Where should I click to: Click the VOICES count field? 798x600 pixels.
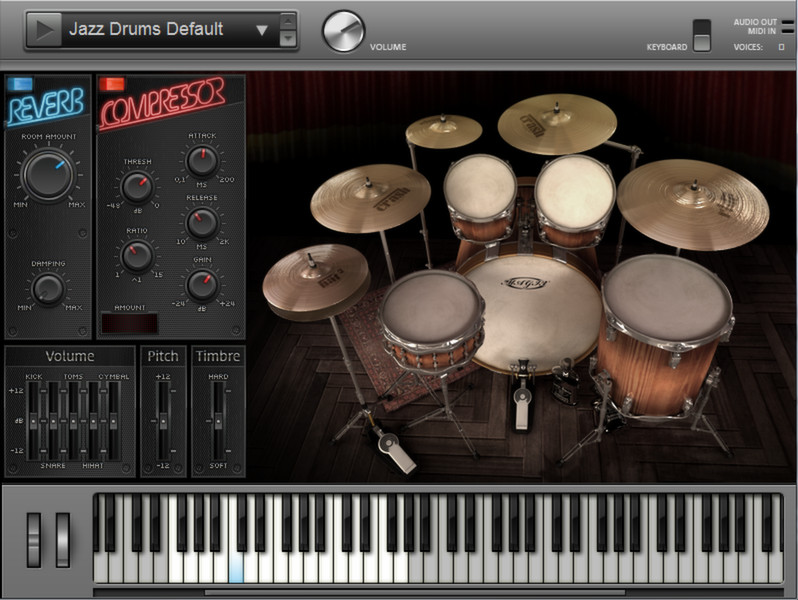pyautogui.click(x=781, y=47)
